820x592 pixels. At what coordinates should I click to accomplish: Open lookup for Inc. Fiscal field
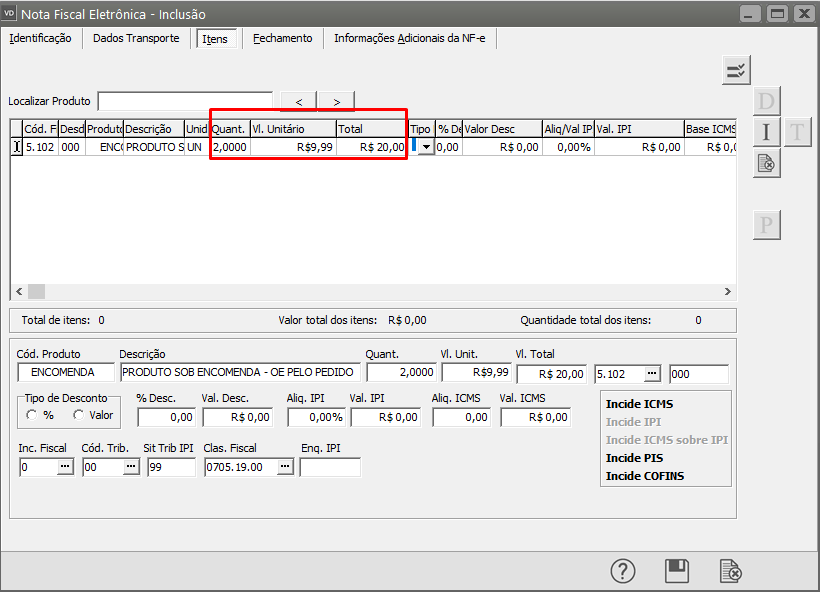coord(65,467)
